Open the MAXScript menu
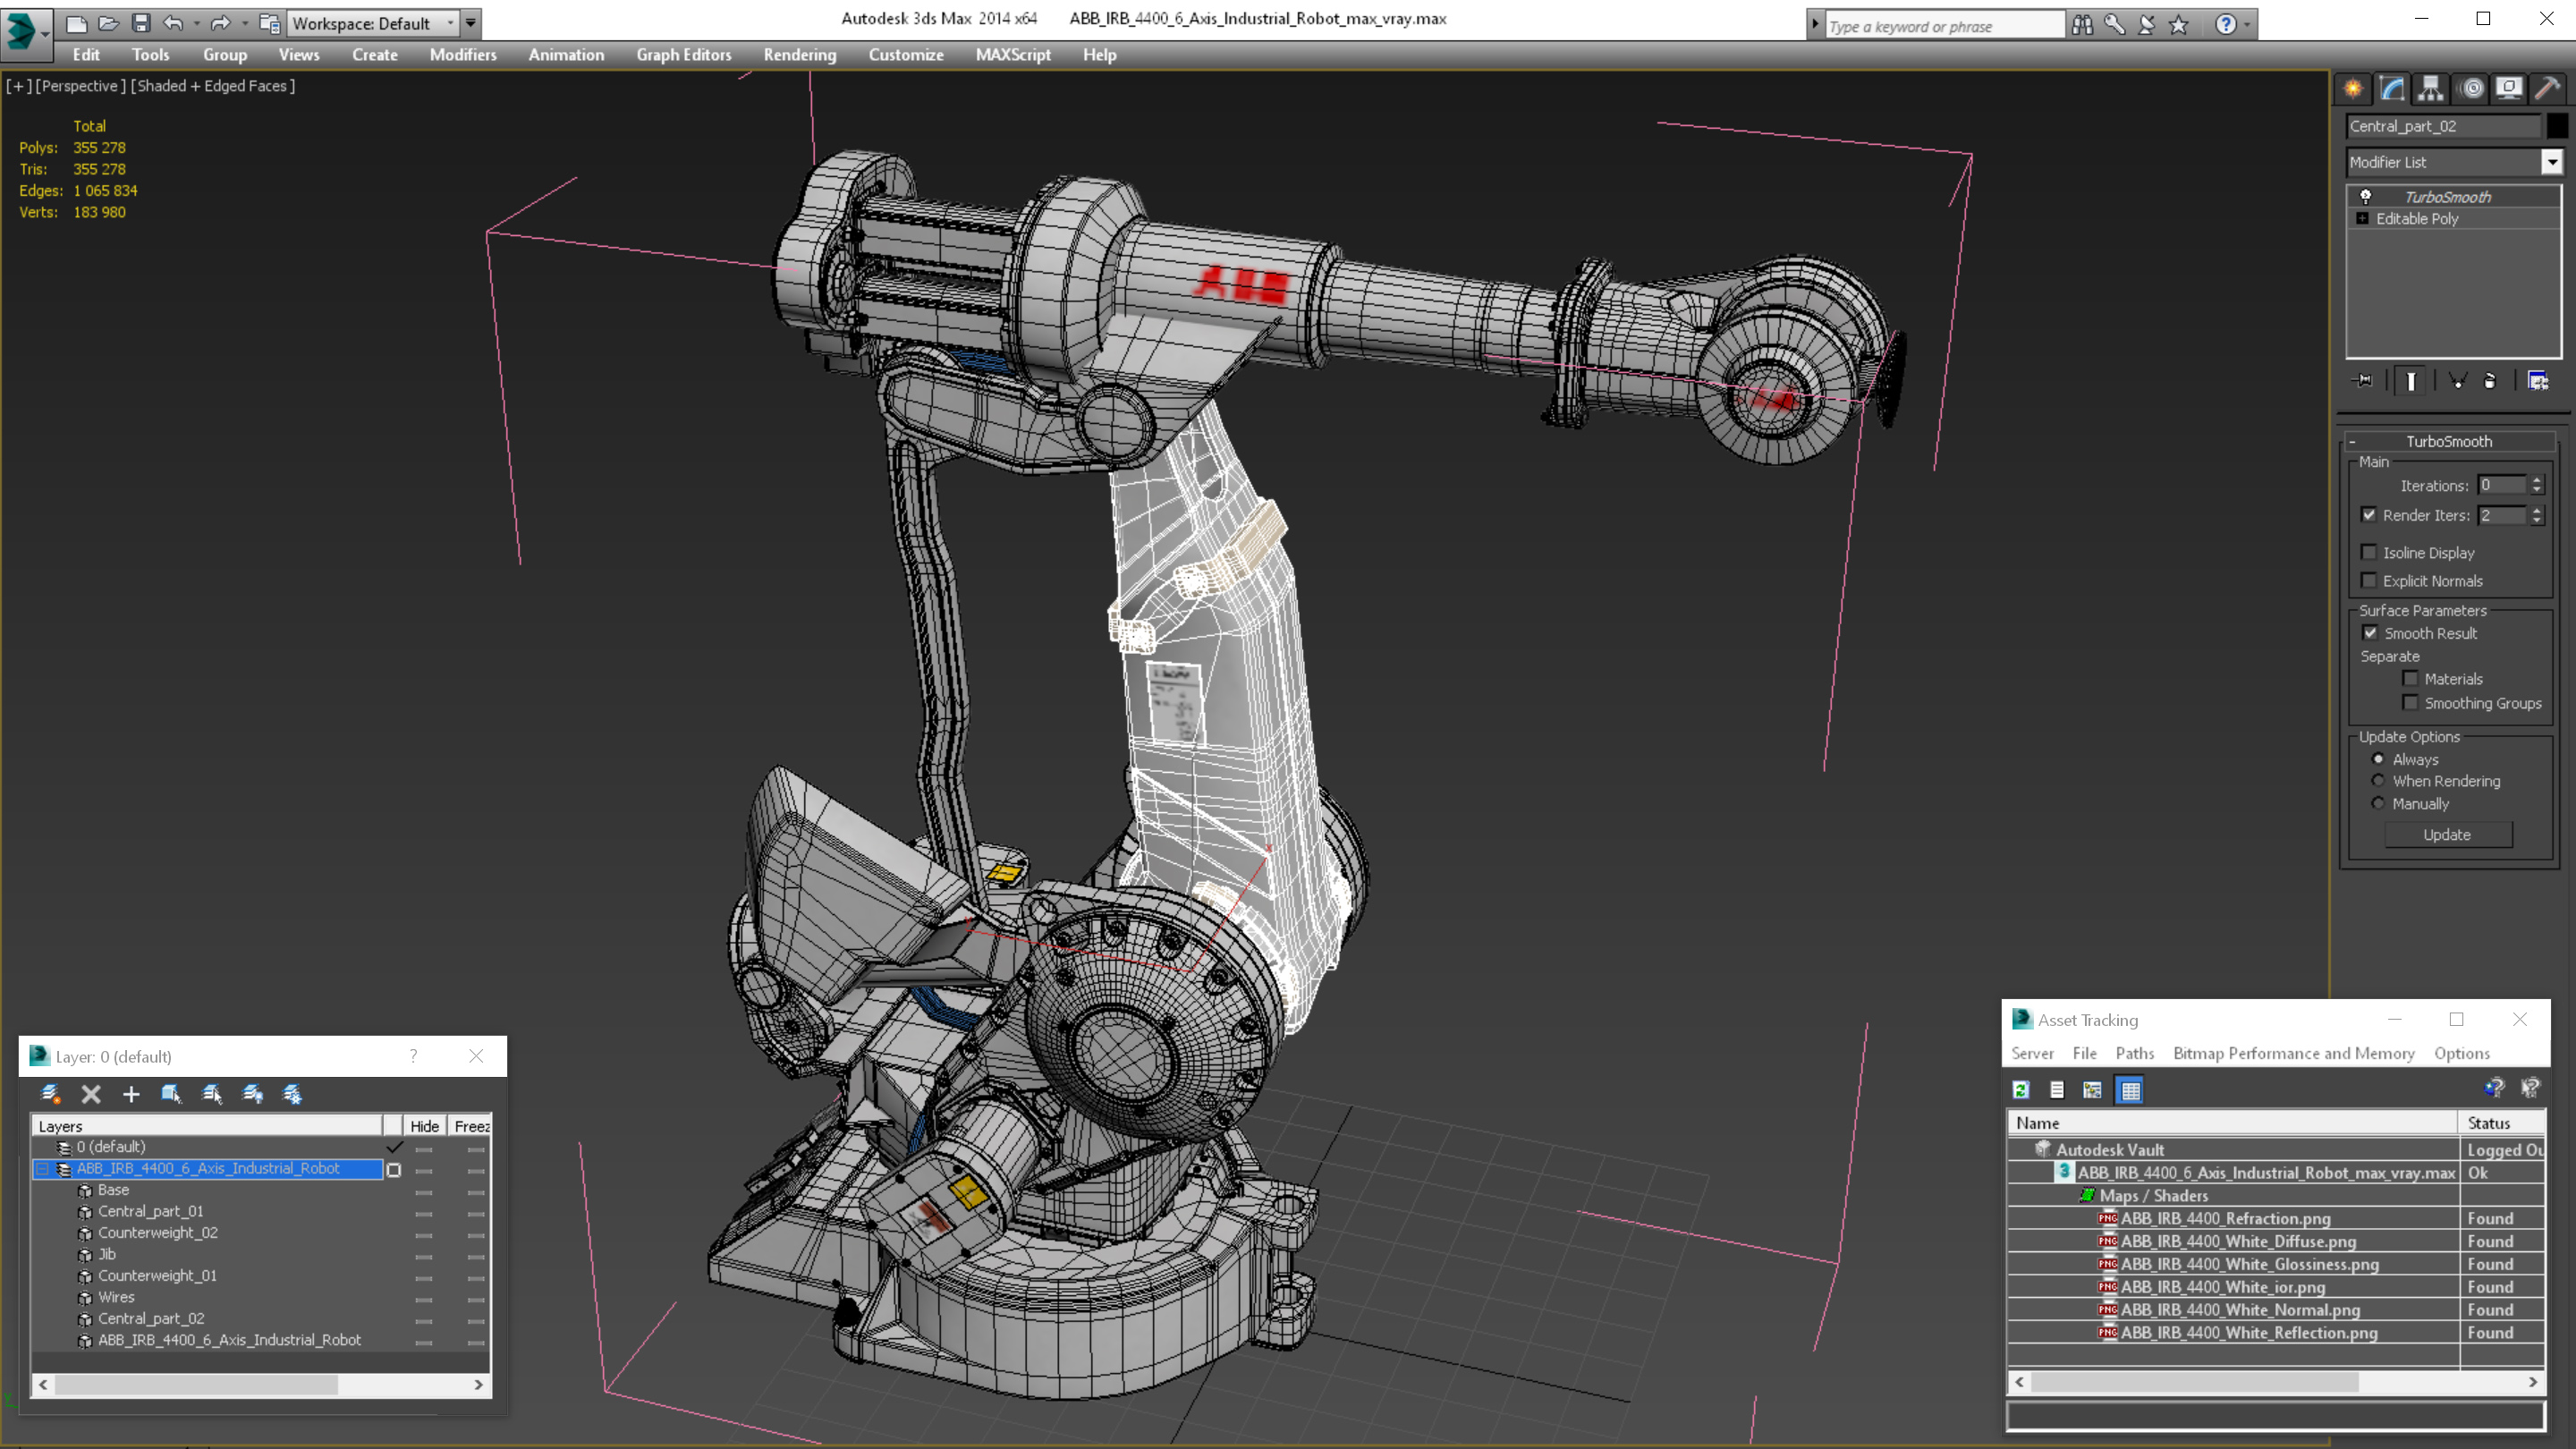 point(1013,55)
